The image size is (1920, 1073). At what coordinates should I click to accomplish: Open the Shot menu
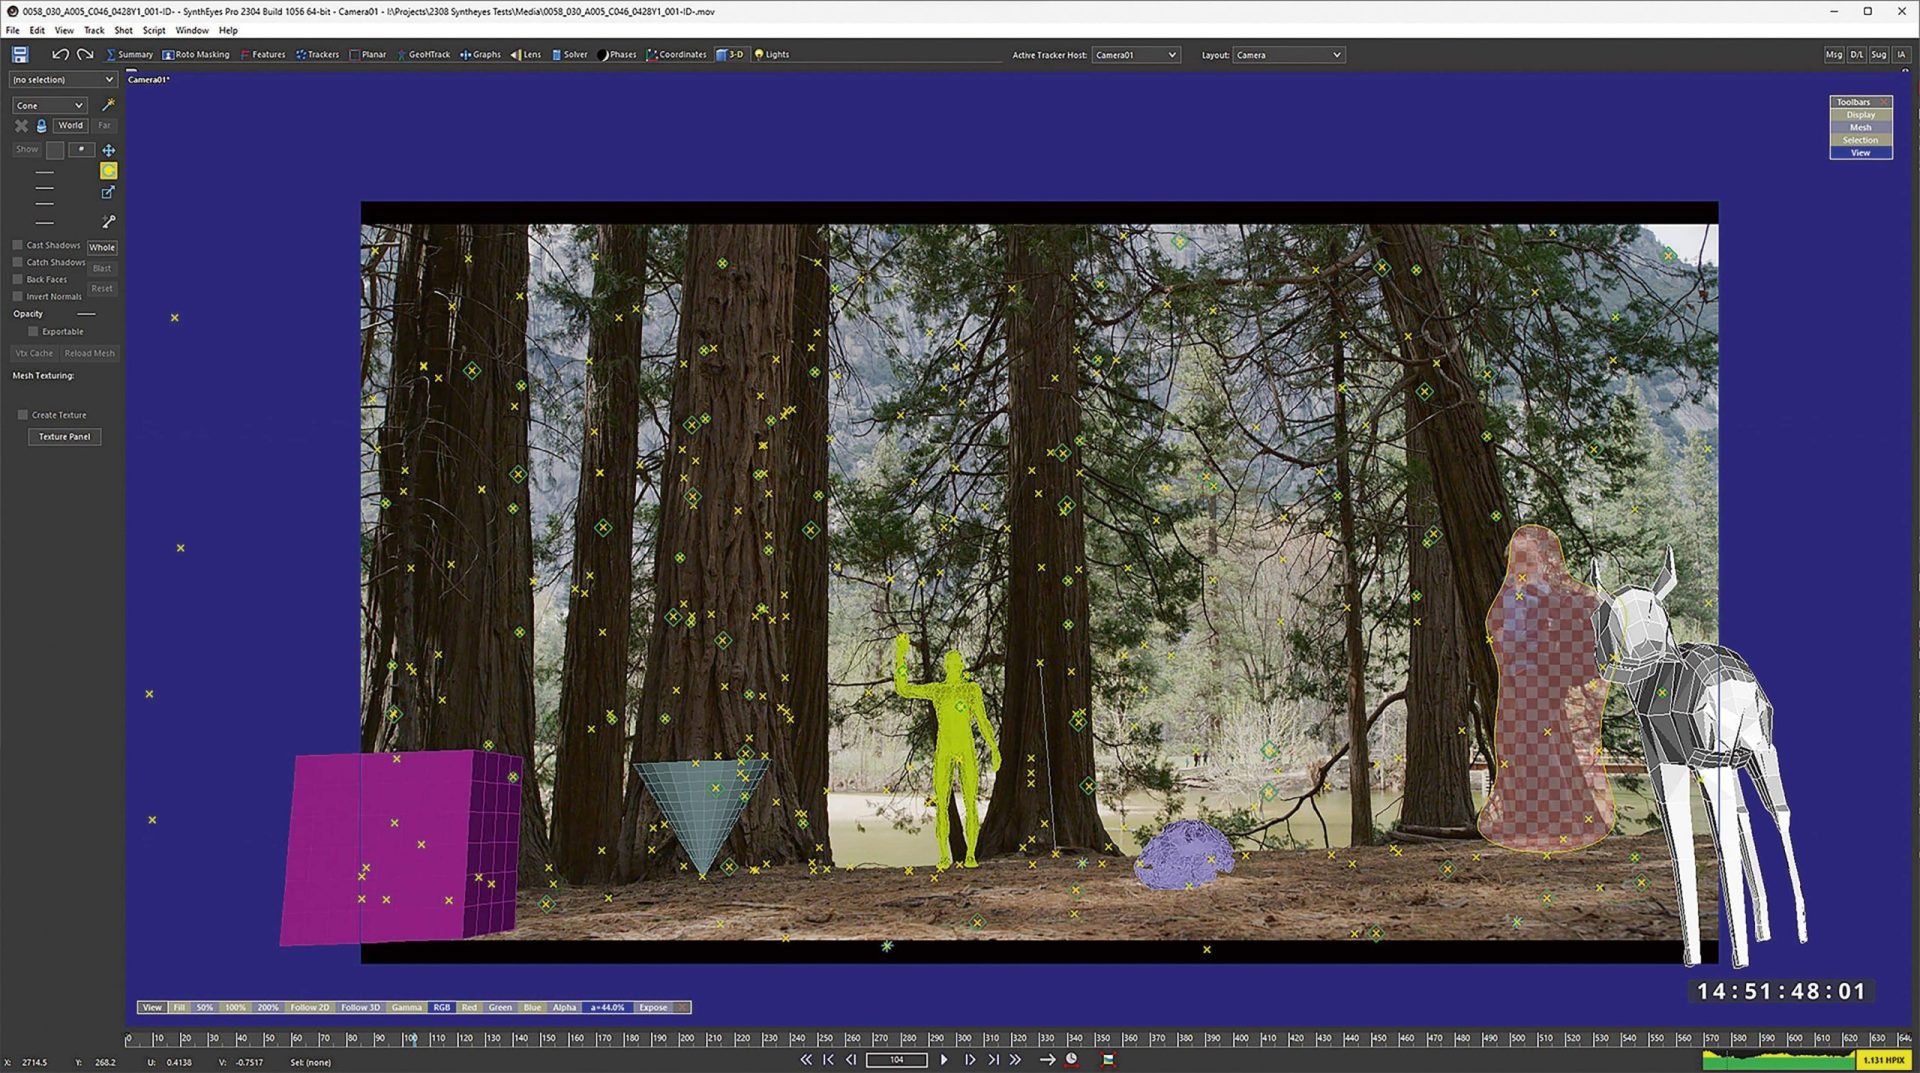122,30
